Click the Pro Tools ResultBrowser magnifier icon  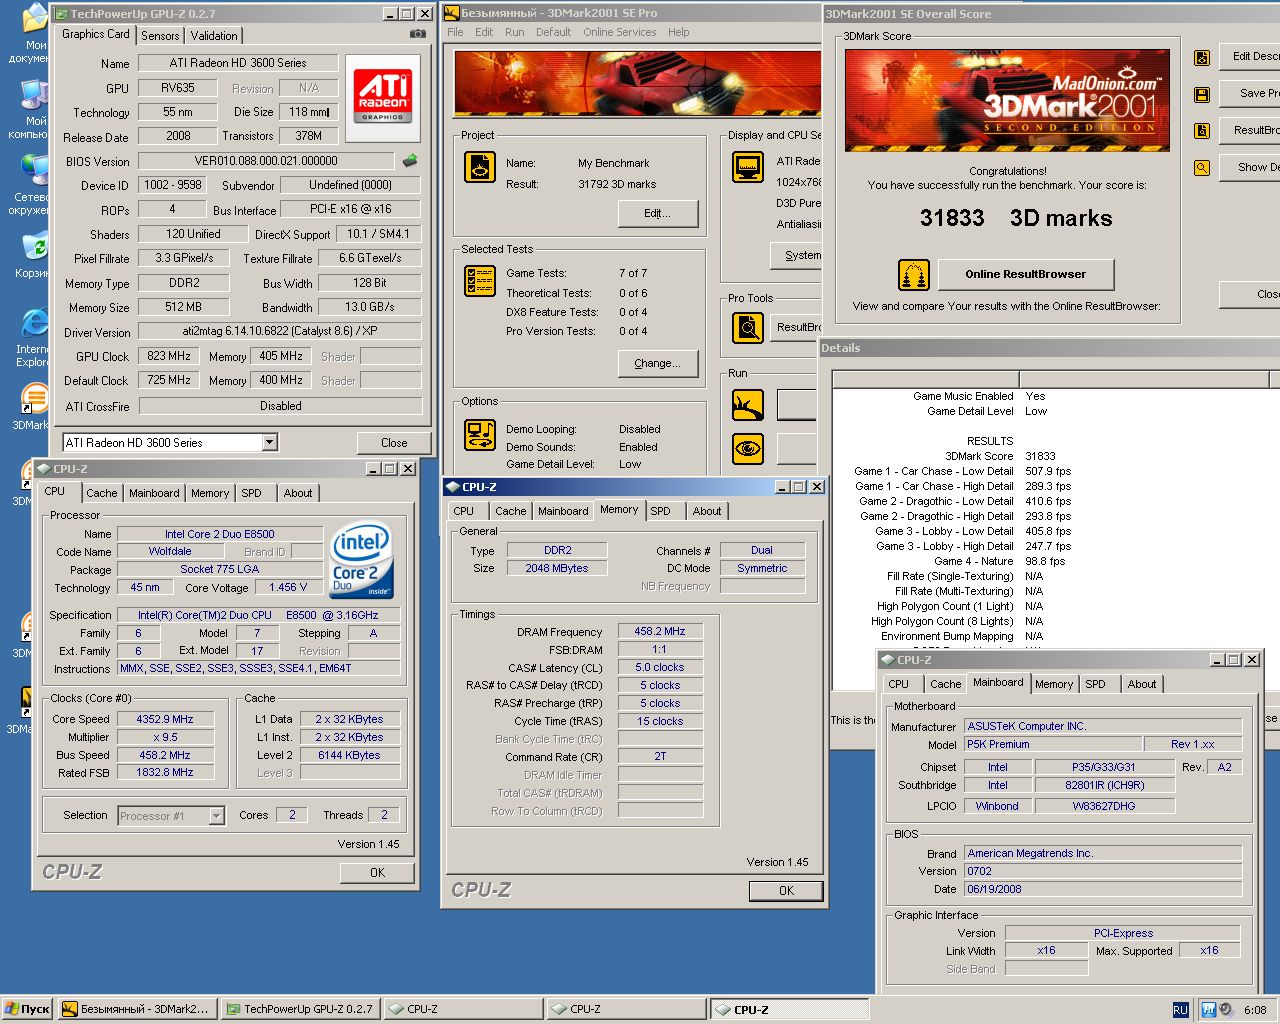[x=748, y=327]
